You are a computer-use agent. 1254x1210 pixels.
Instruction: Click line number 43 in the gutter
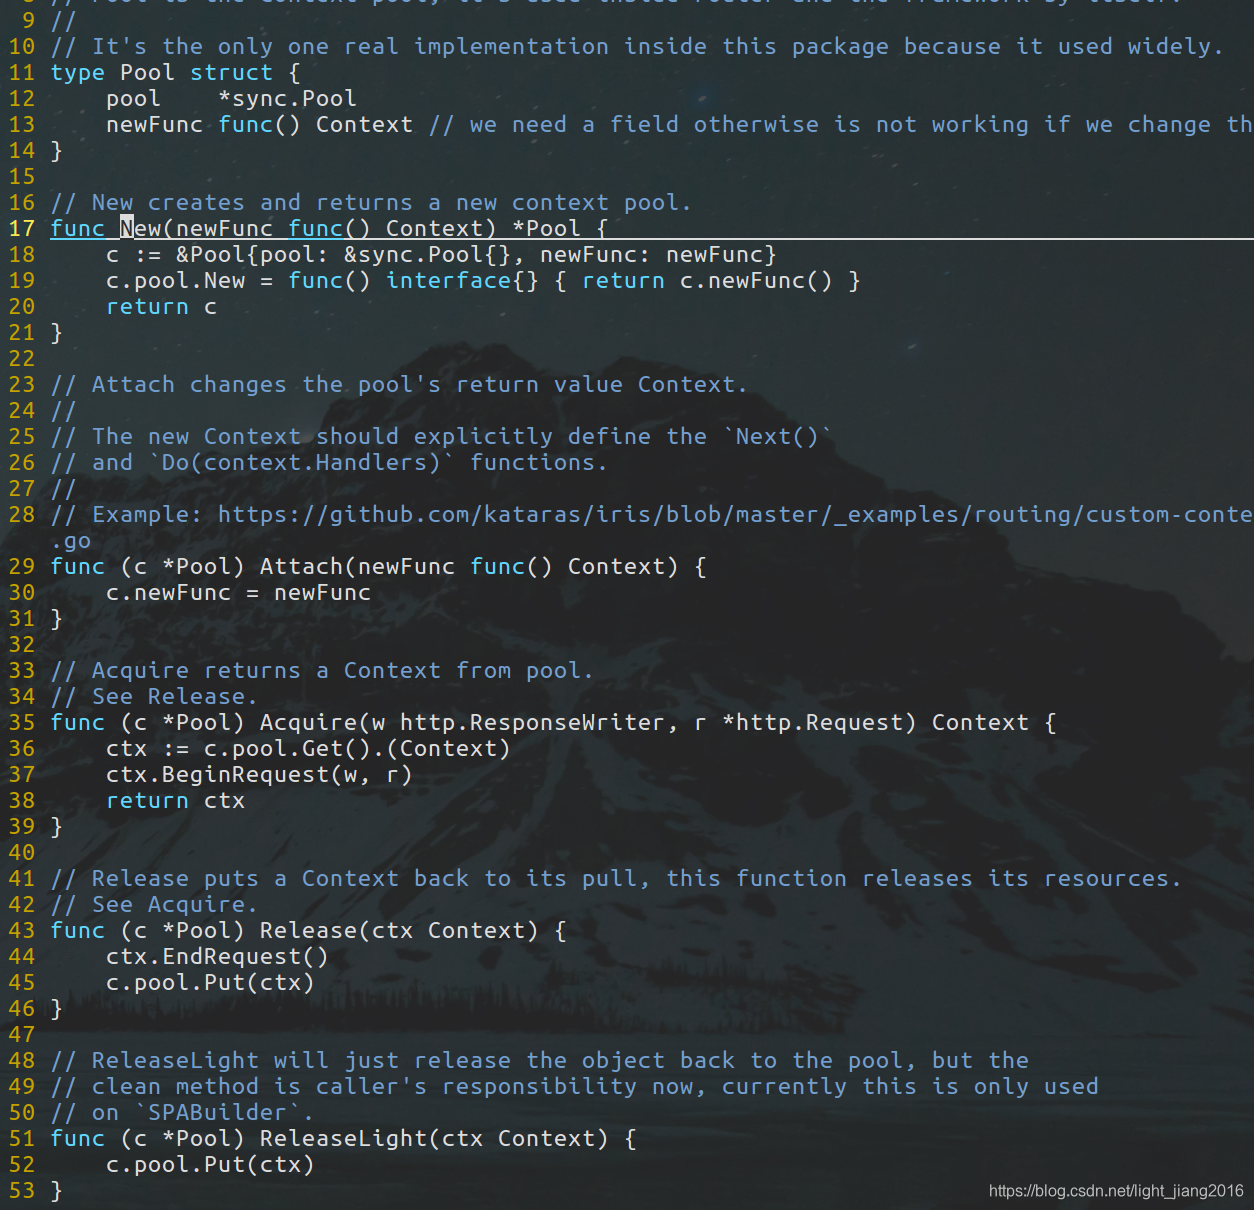click(x=22, y=930)
